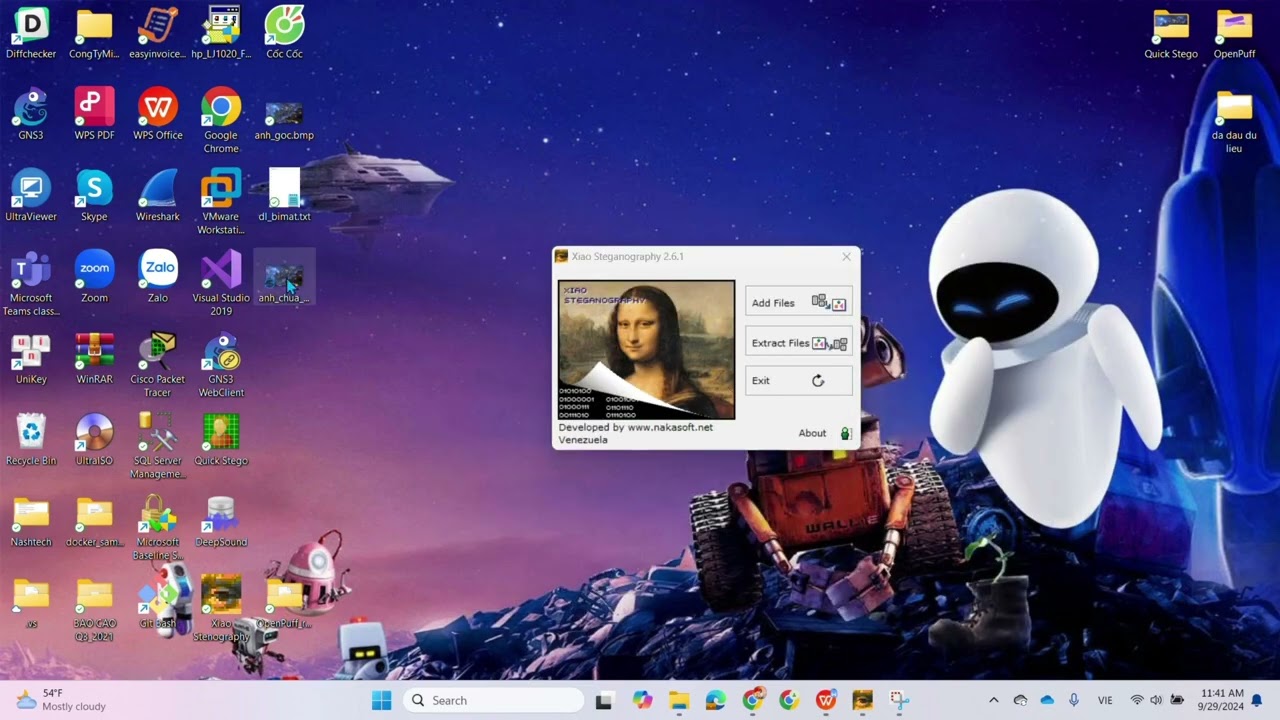Exit Xiao Steganography via Exit button

pyautogui.click(x=798, y=381)
